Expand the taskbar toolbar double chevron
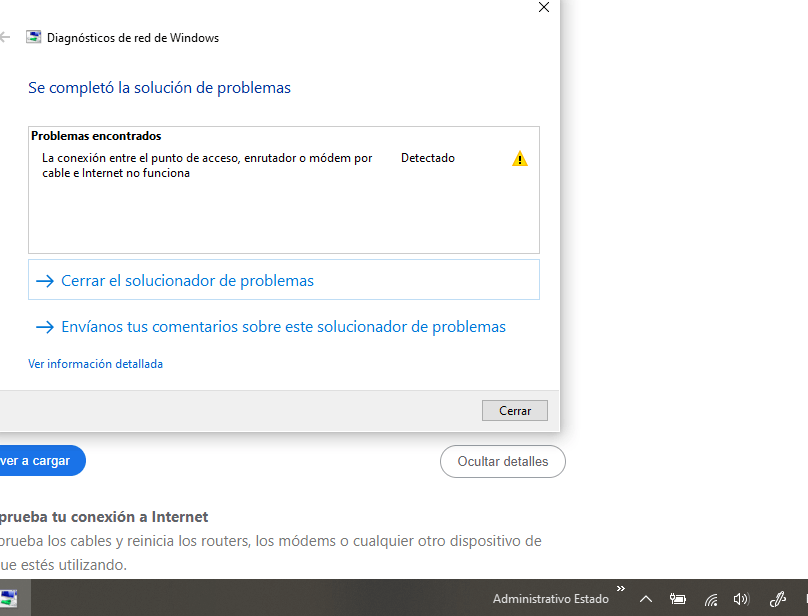Viewport: 808px width, 616px height. tap(621, 589)
